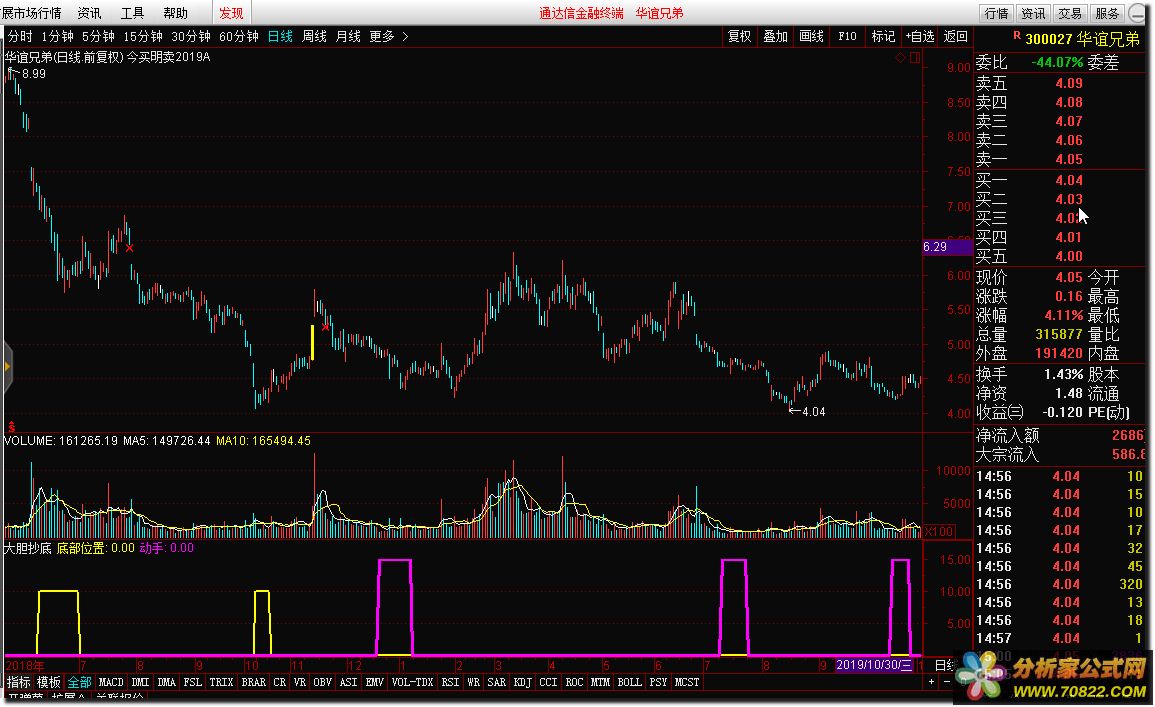
Task: Select the MCST indicator
Action: pyautogui.click(x=687, y=683)
